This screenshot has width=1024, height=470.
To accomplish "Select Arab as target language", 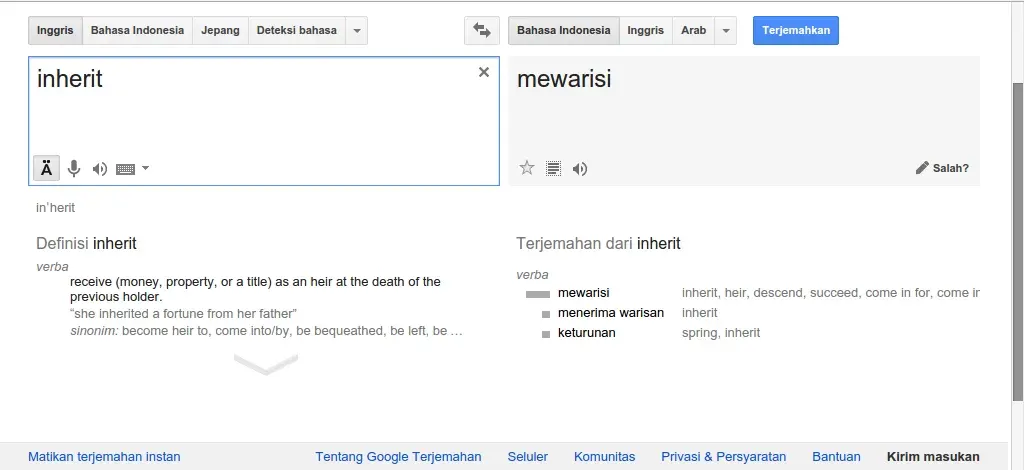I will click(693, 31).
